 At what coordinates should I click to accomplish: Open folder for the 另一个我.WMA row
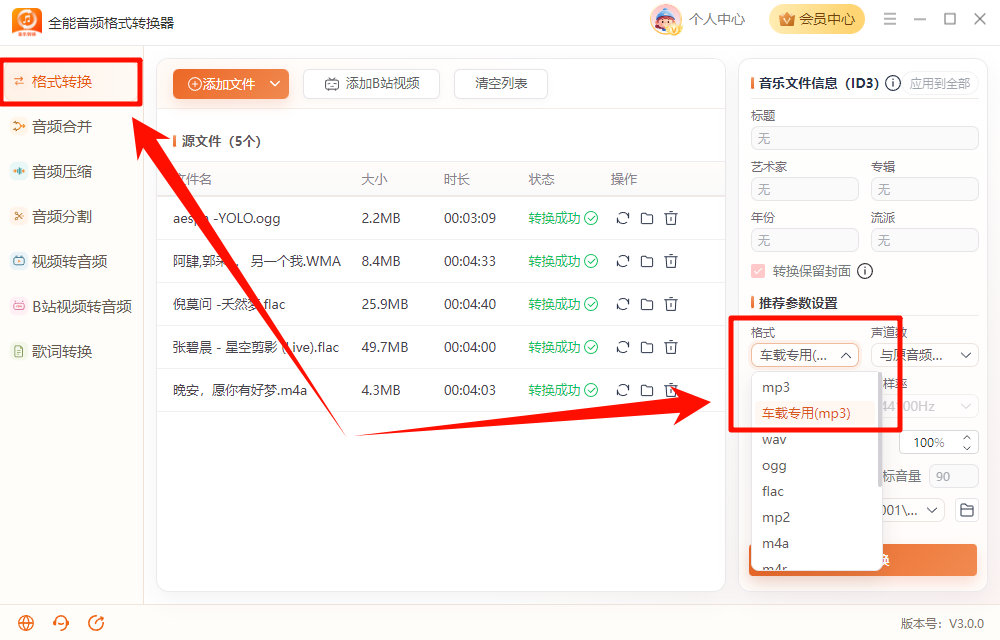[x=647, y=261]
